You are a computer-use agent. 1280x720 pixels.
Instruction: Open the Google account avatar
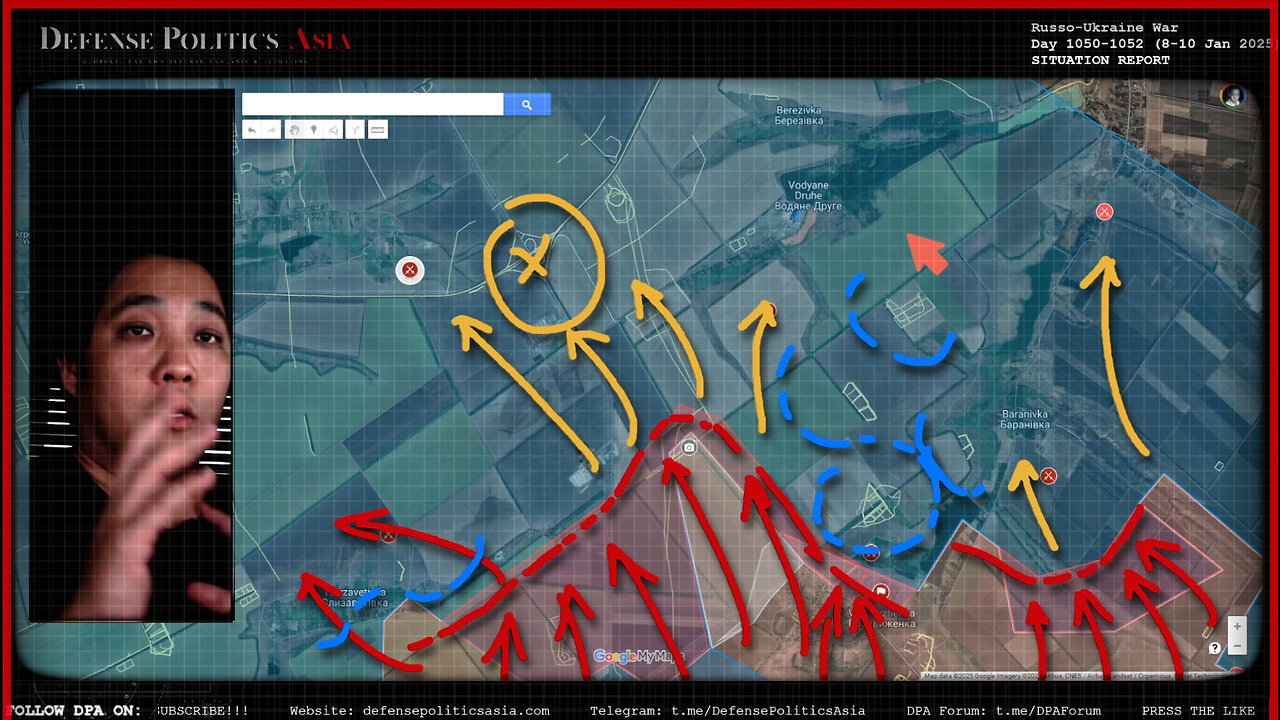coord(1232,96)
